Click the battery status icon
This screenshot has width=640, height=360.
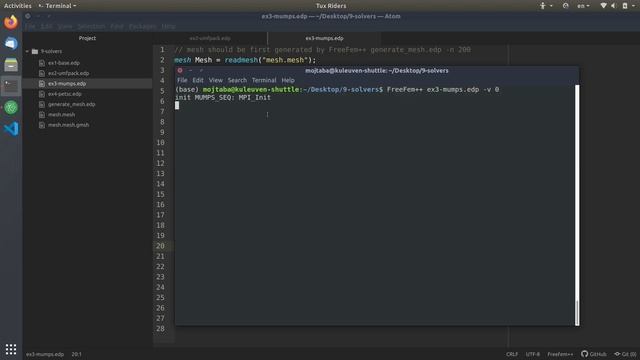624,6
